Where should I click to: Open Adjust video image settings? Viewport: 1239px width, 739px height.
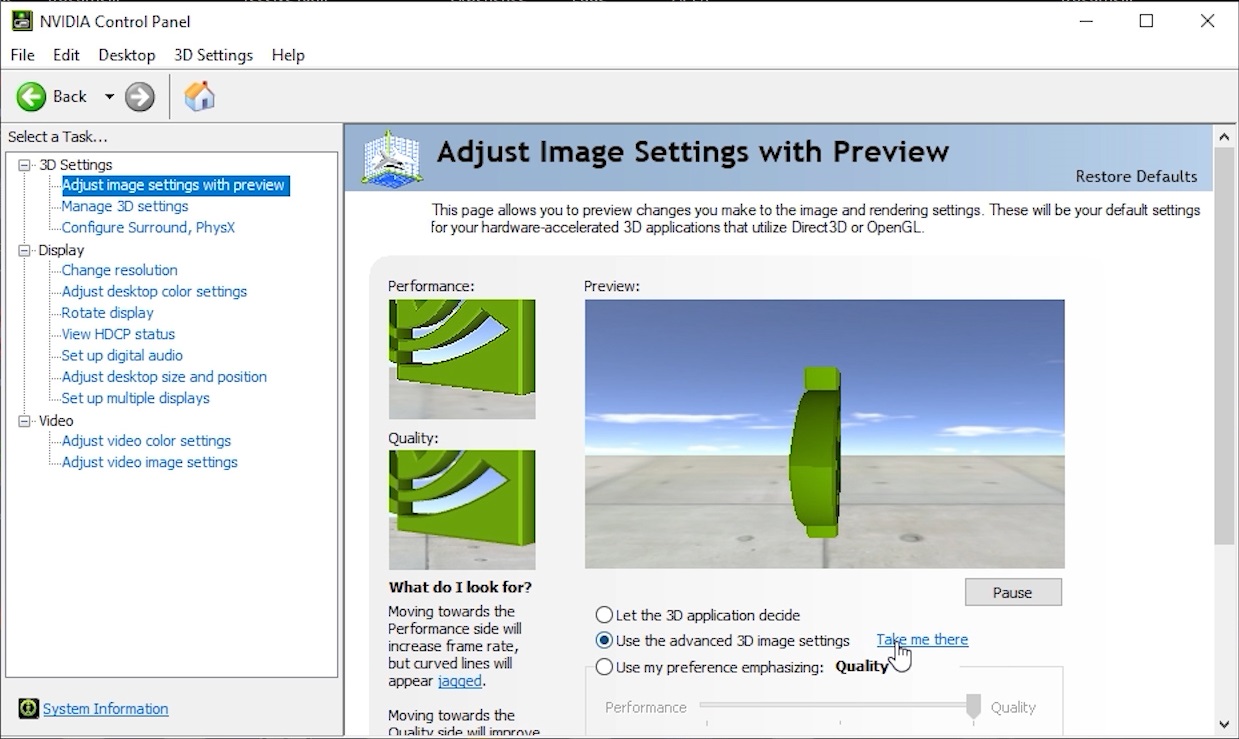click(x=149, y=462)
